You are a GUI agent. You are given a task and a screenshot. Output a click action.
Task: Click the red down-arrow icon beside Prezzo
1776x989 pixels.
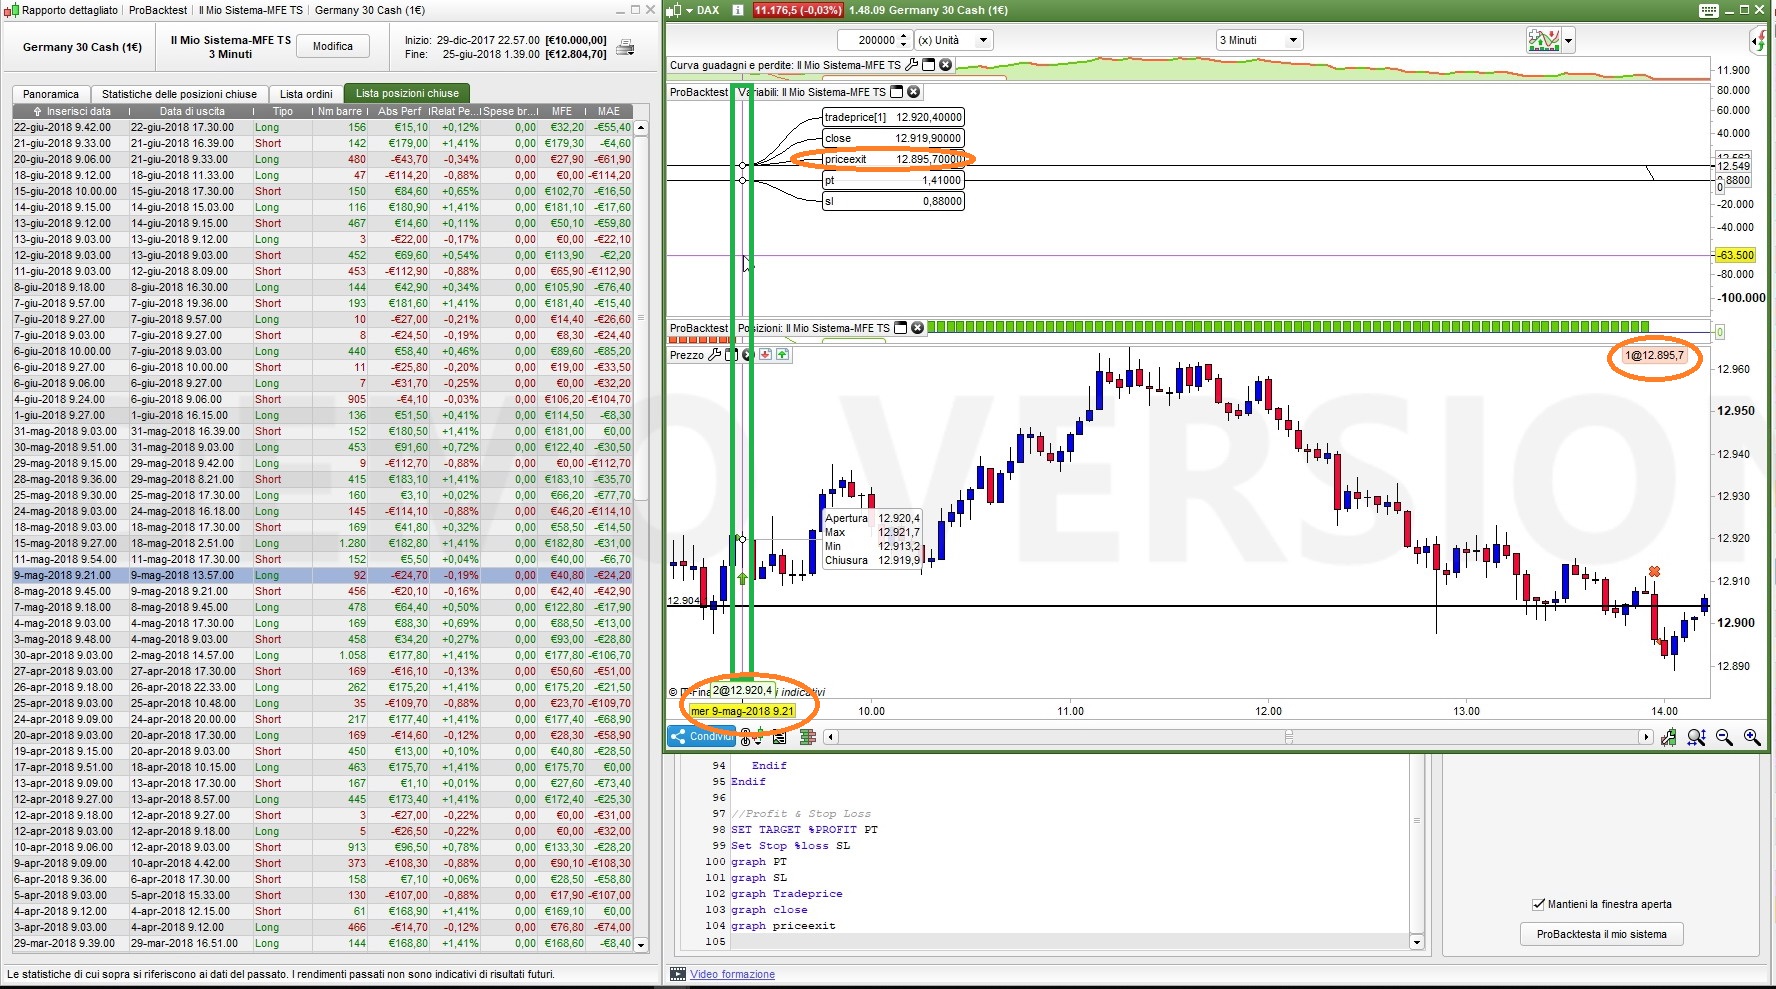point(766,355)
